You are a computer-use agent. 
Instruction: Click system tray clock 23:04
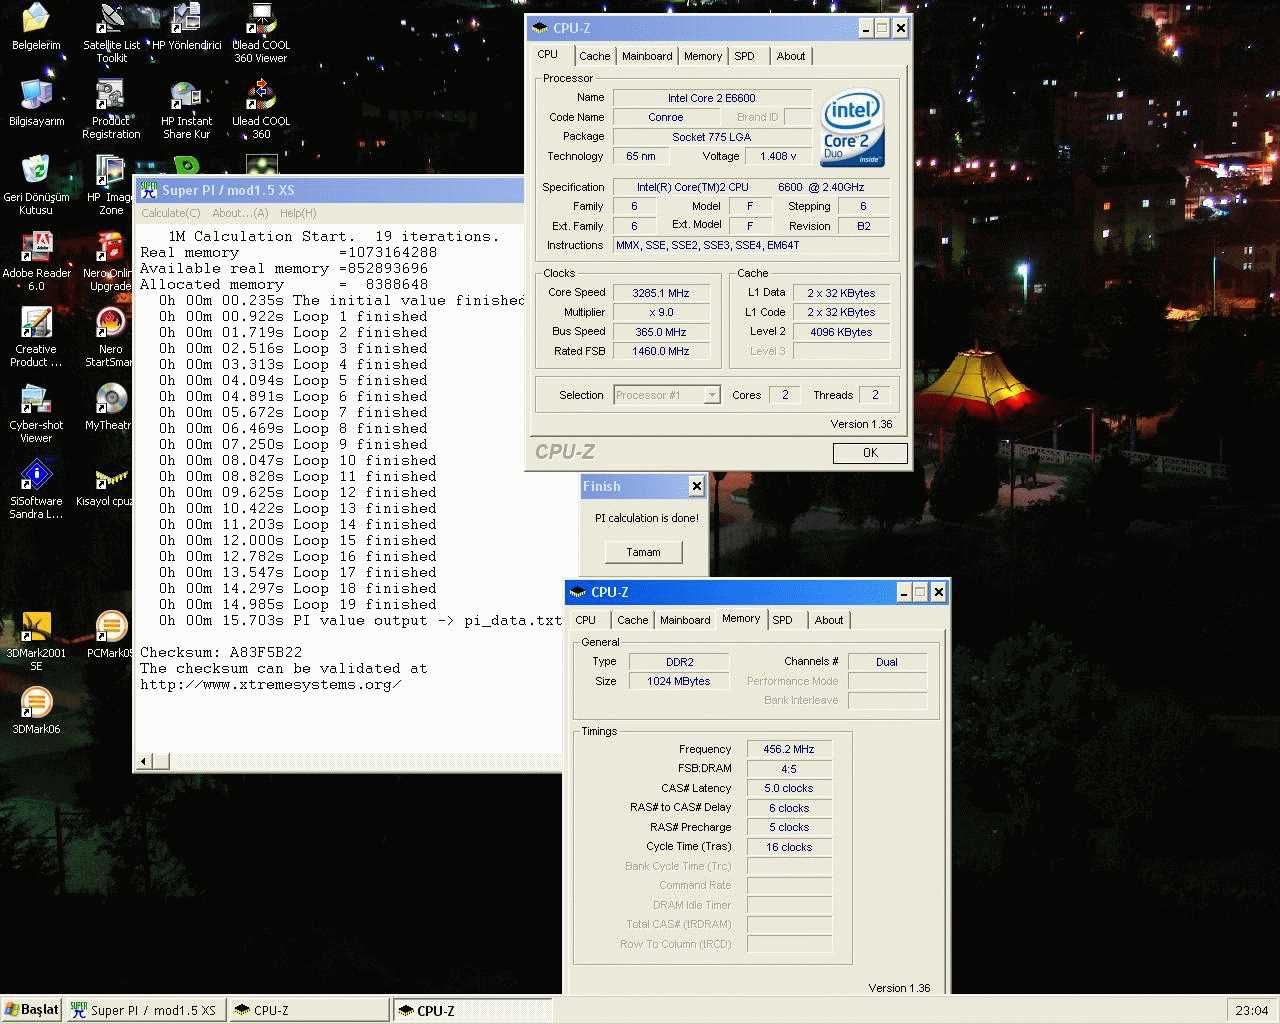pos(1251,1010)
